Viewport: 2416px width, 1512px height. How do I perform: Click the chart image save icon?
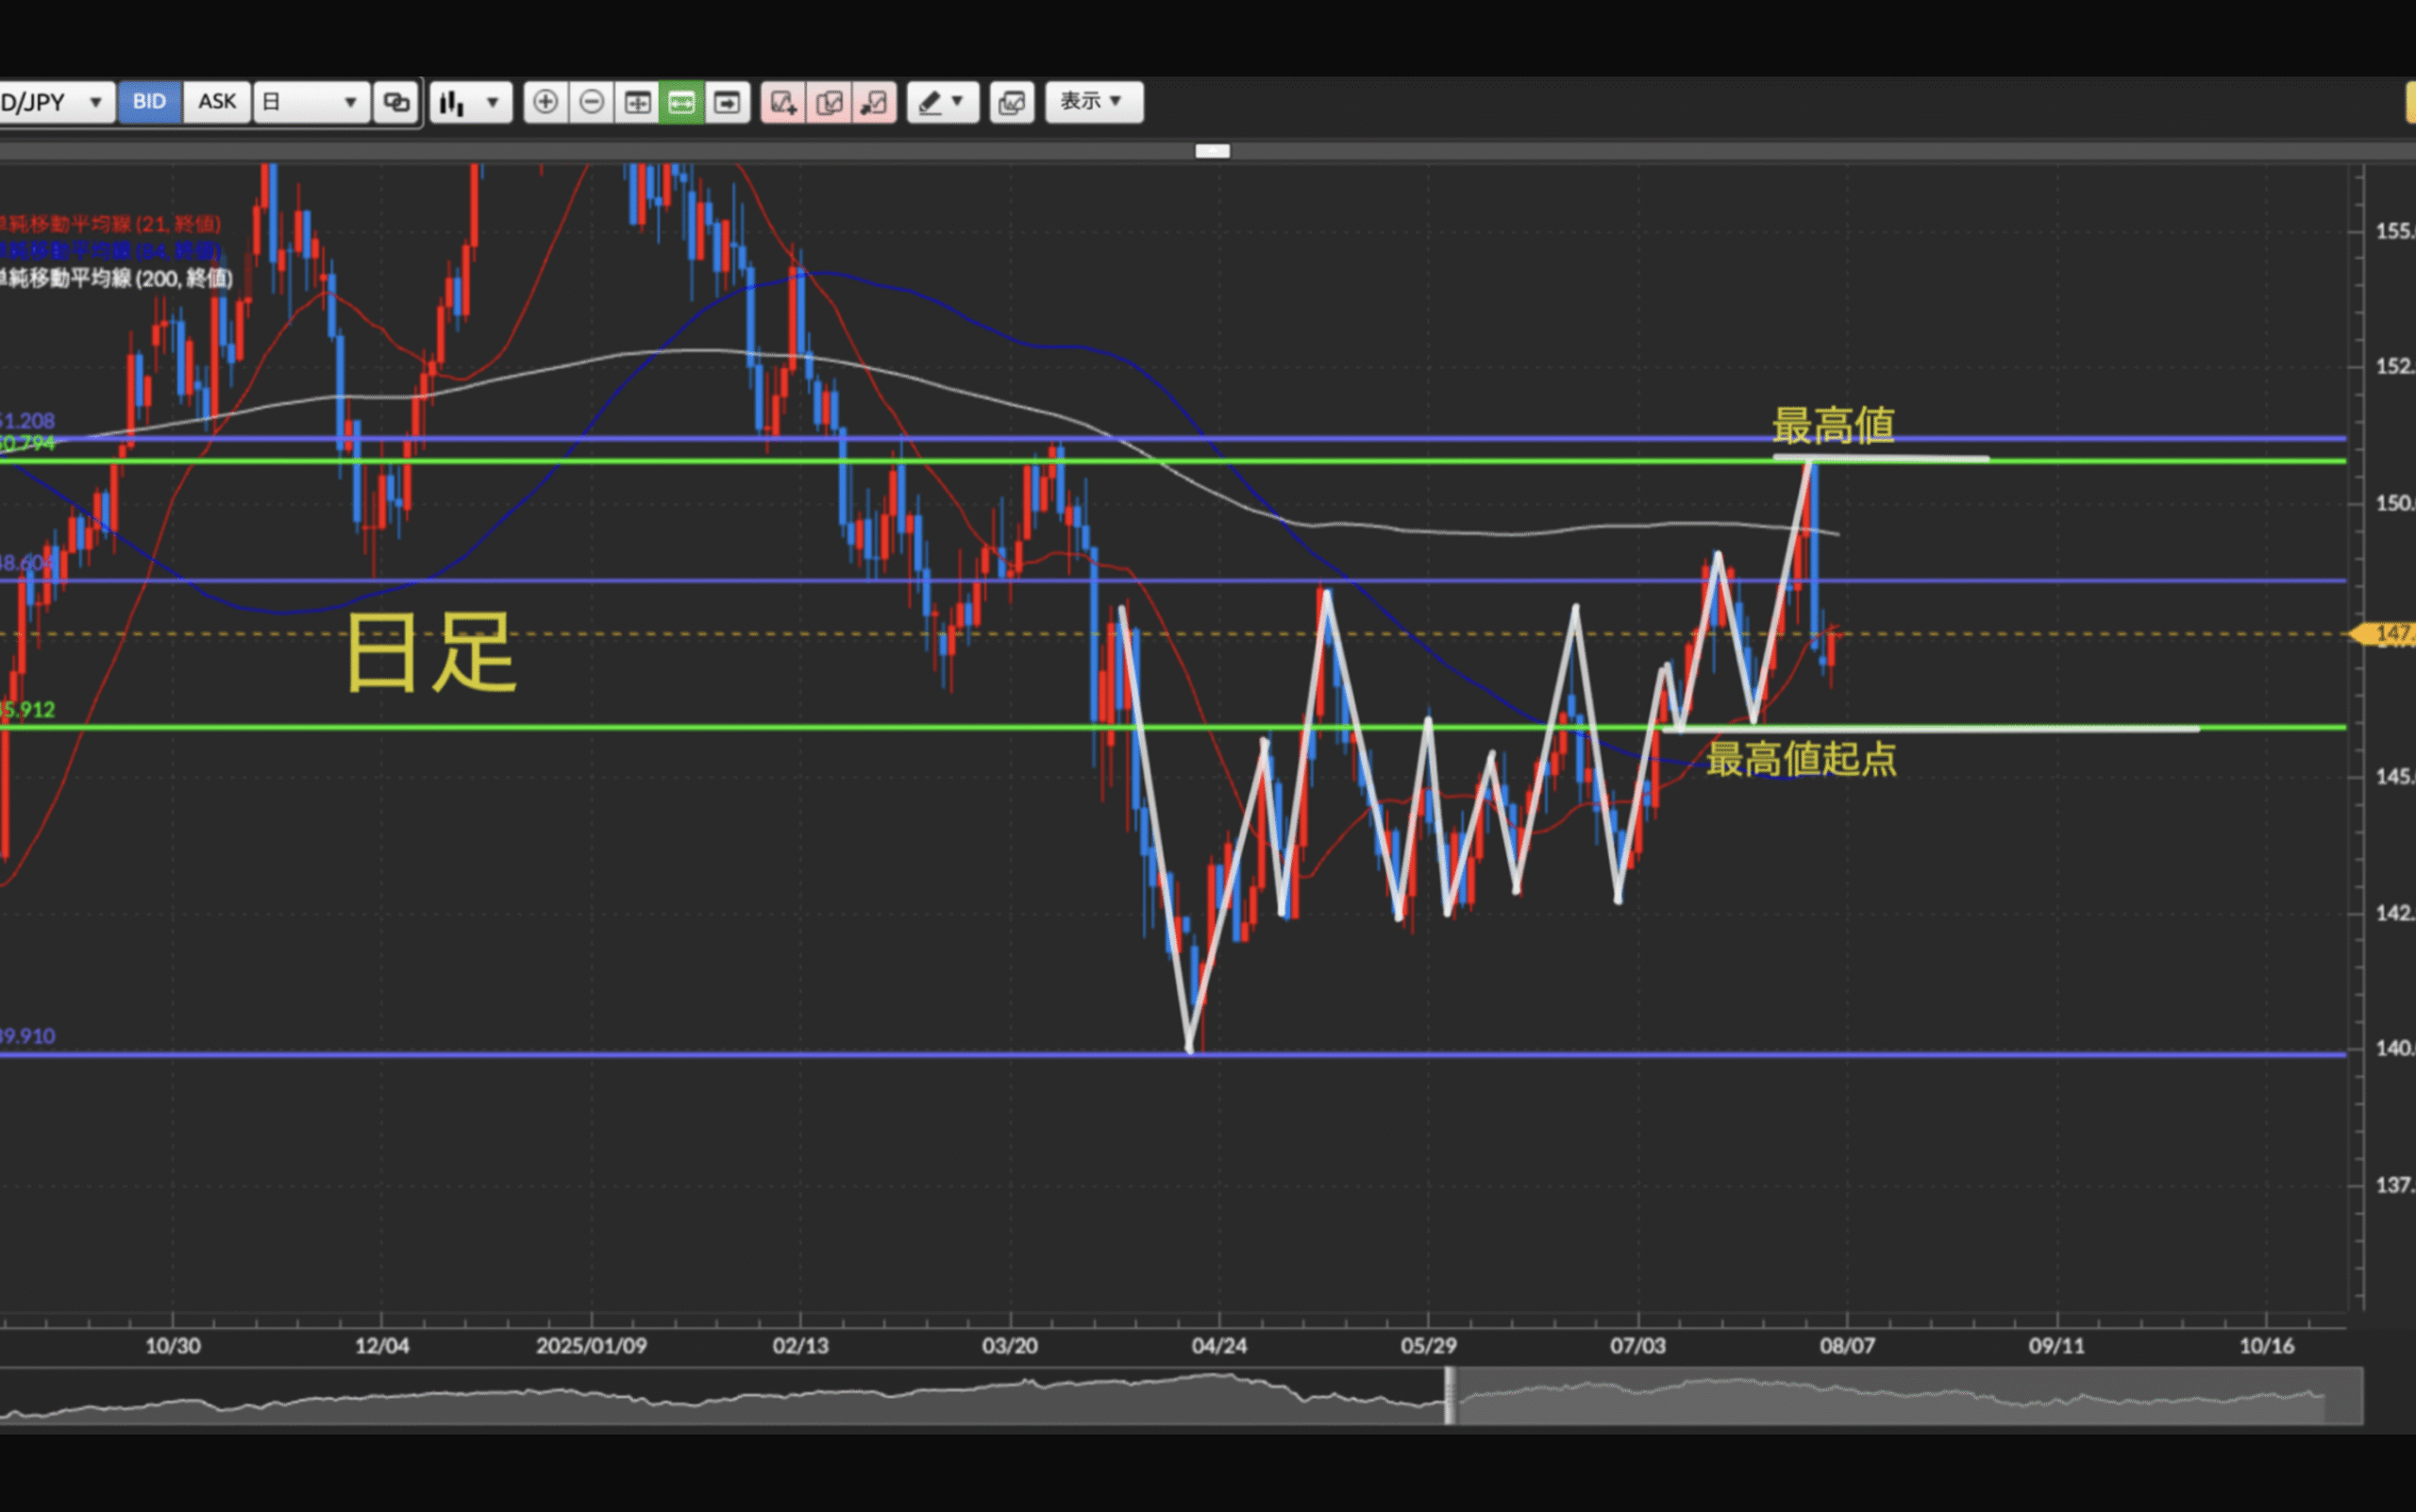click(x=1012, y=102)
